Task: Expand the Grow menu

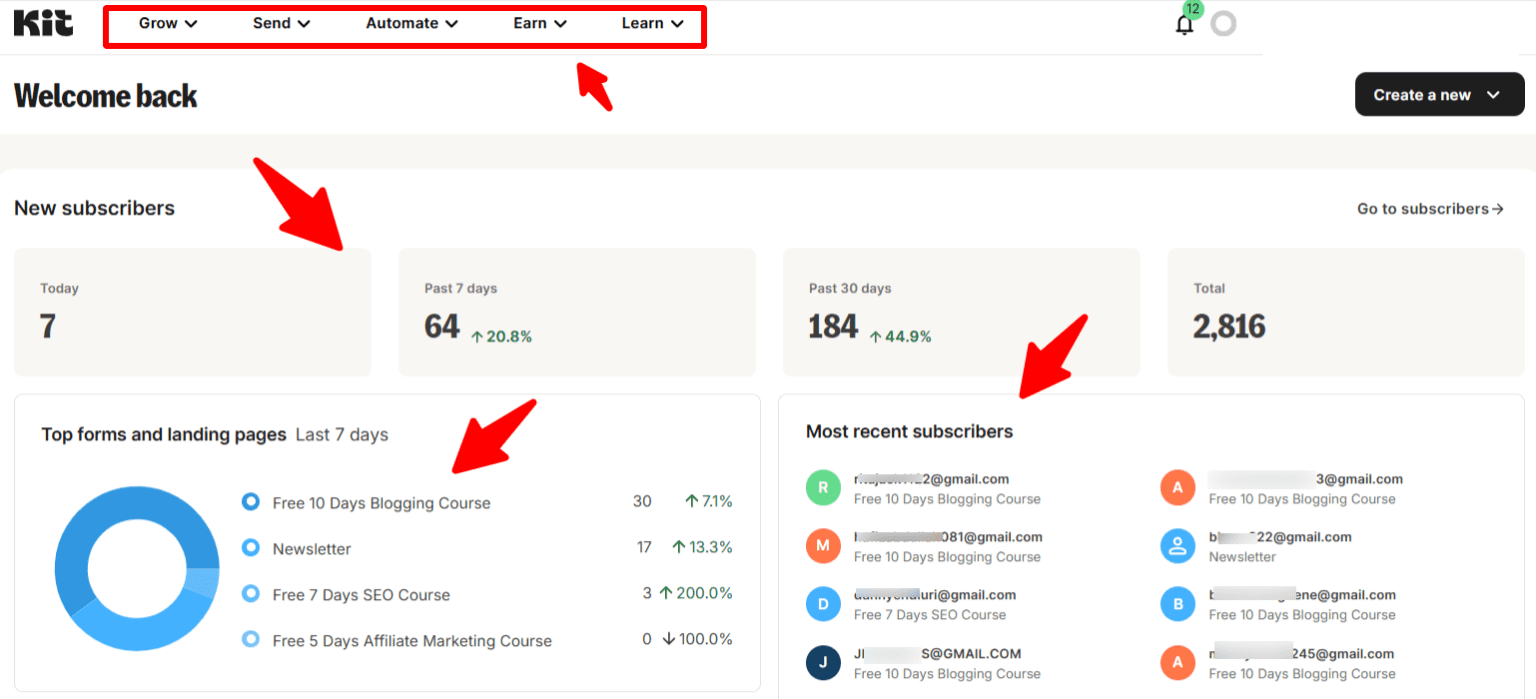Action: pyautogui.click(x=167, y=24)
